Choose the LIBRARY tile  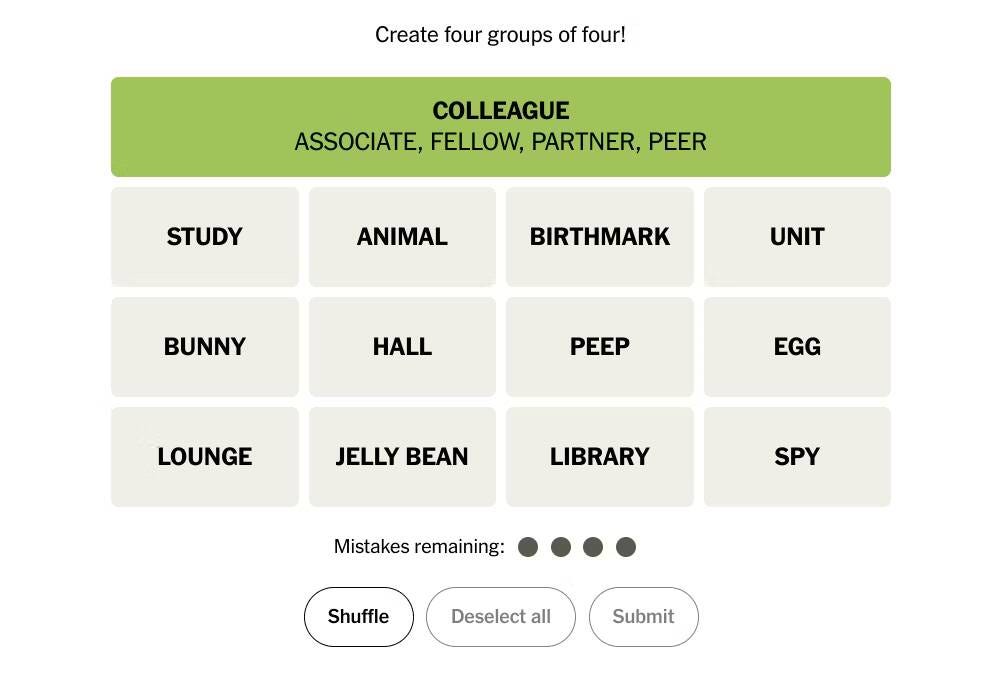click(599, 457)
